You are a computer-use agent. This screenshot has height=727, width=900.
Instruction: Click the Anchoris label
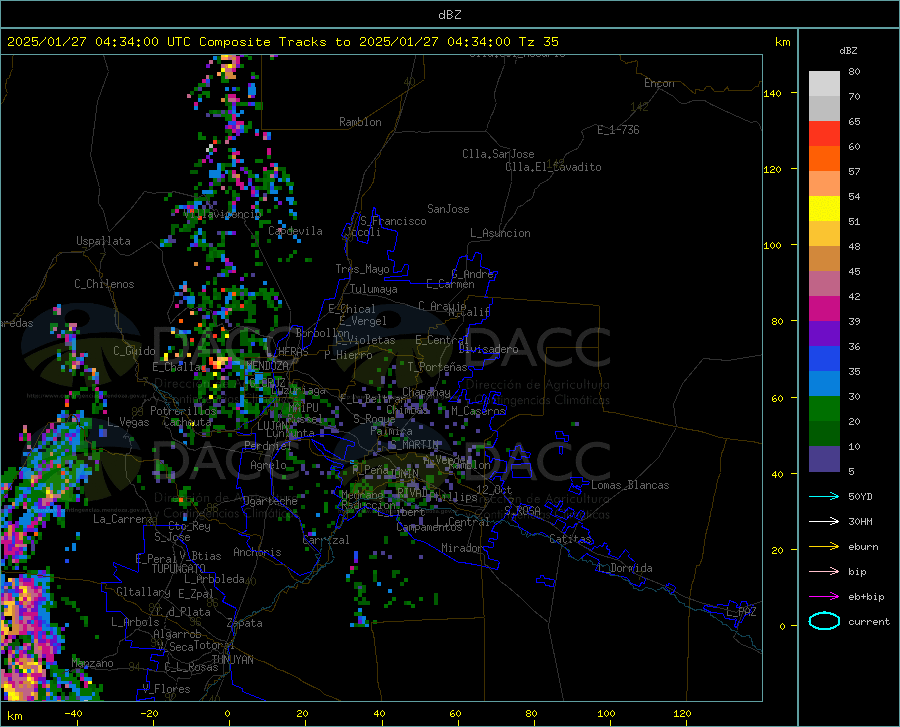point(257,552)
